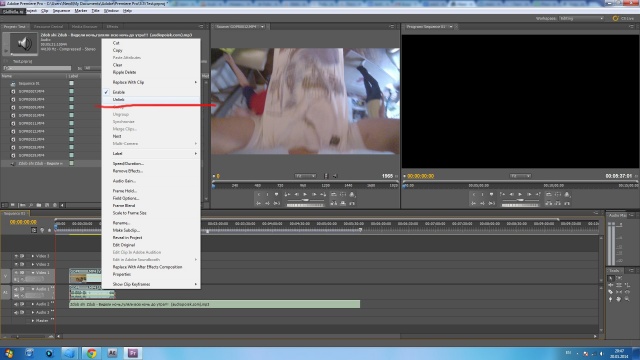The height and width of the screenshot is (360, 640).
Task: Select the Pen tool in Tools panel
Action: point(611,299)
